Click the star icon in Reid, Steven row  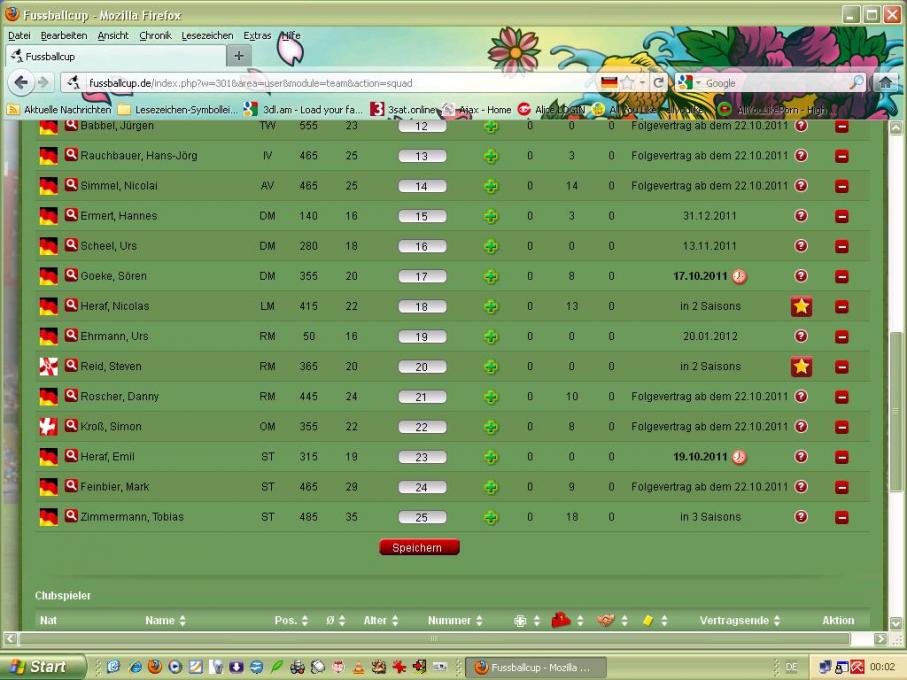click(x=801, y=367)
